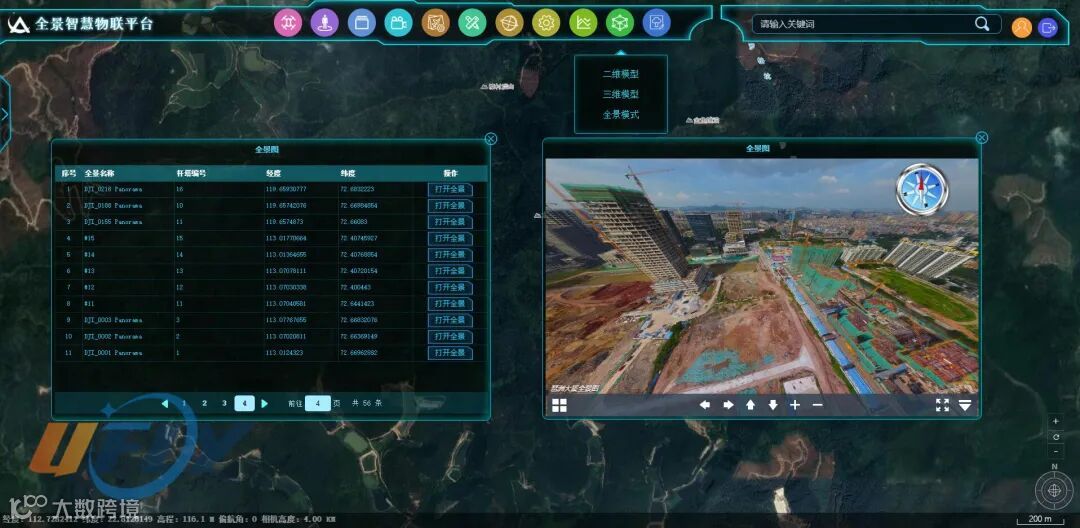Zoom out the map with minus button
This screenshot has width=1080, height=528.
1056,452
